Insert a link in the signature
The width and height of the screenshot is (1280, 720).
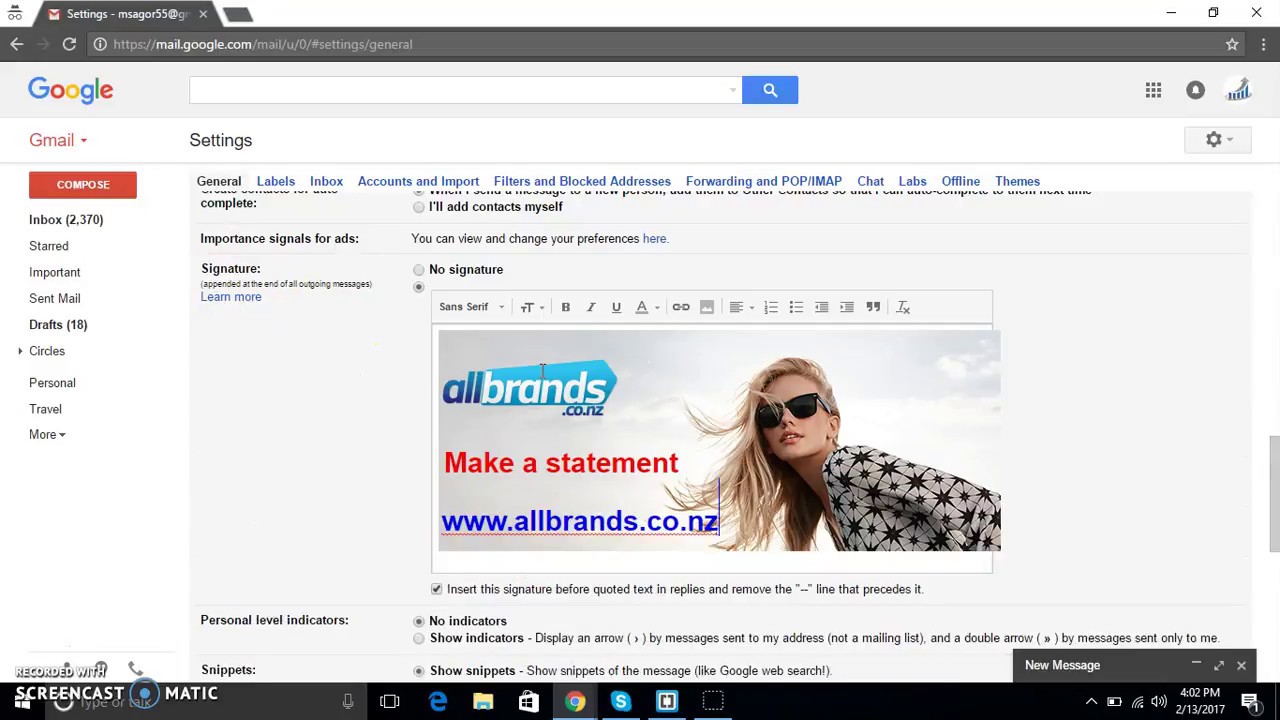click(681, 307)
